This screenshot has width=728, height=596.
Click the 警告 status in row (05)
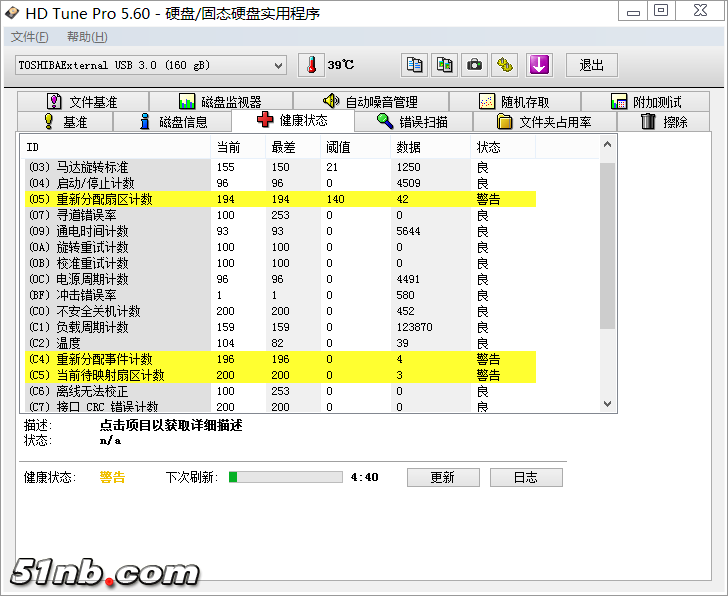(488, 199)
